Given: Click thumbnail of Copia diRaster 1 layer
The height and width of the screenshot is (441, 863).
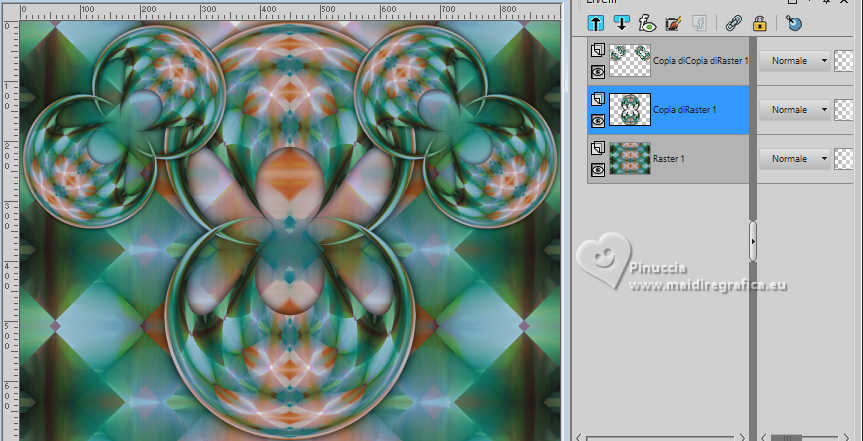Looking at the screenshot, I should click(x=630, y=110).
